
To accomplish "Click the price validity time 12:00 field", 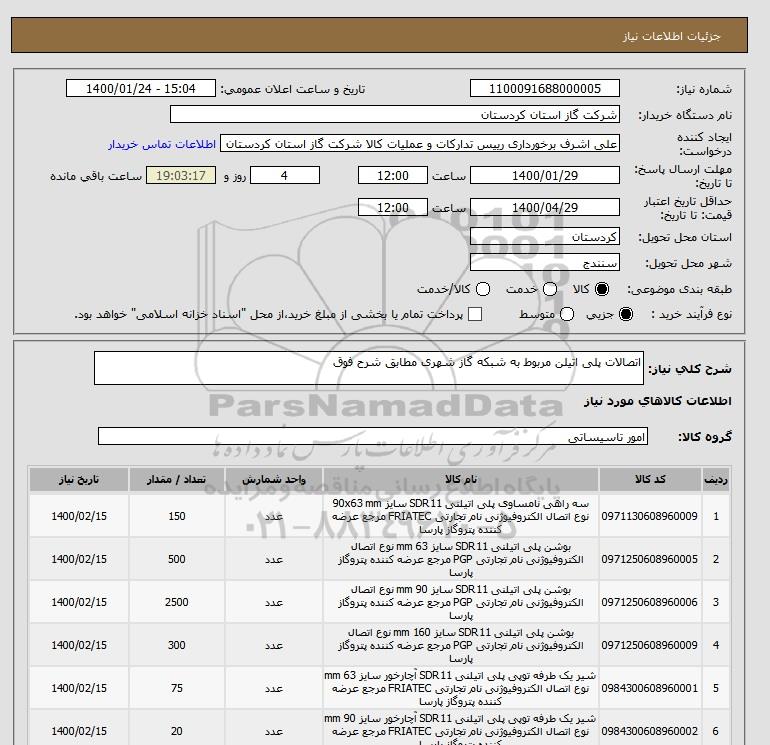I will [x=393, y=207].
